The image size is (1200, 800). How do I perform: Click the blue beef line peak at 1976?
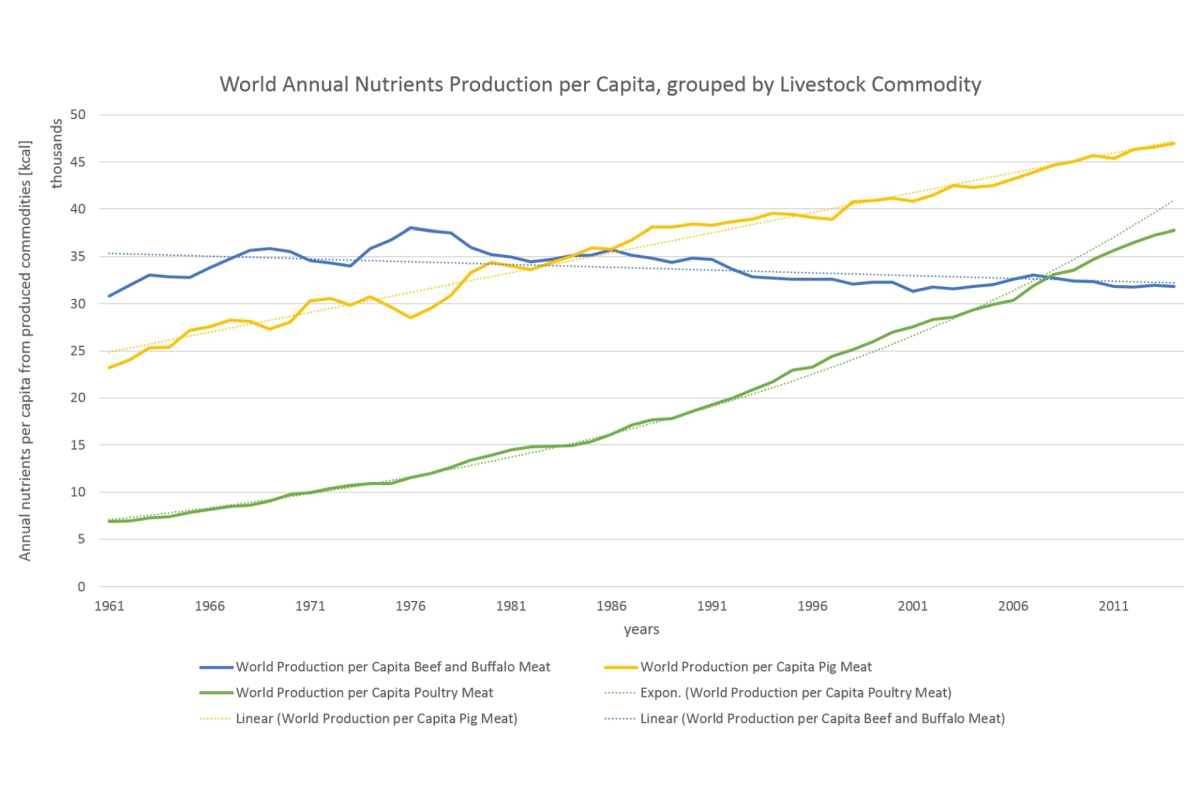point(410,227)
